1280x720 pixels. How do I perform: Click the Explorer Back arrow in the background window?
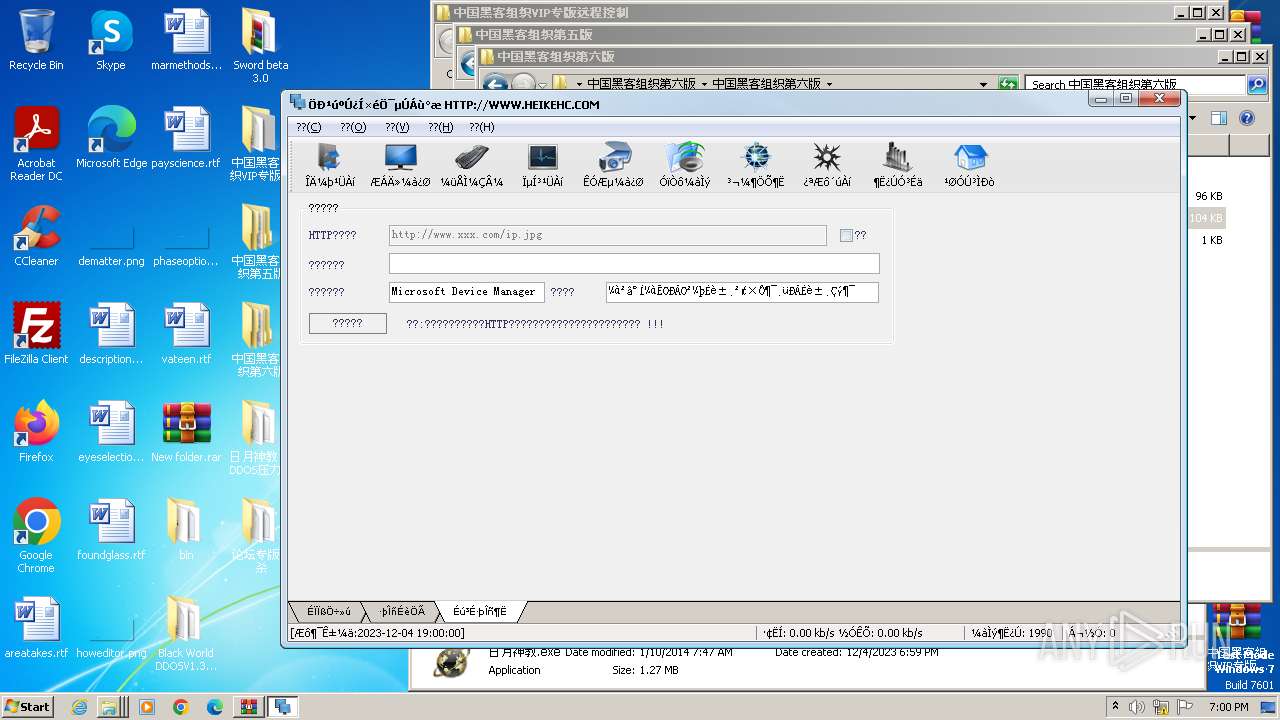[496, 84]
